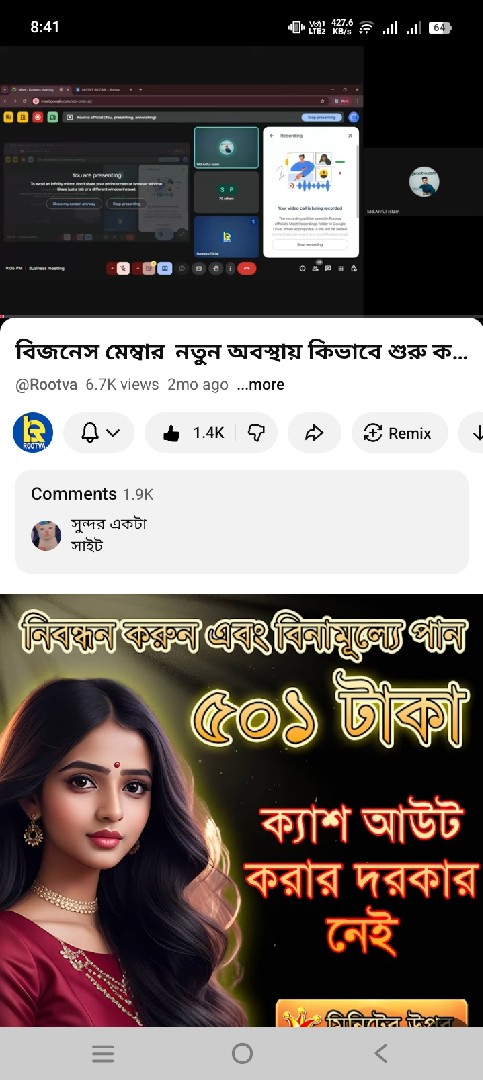Tap the Bengali video title text
The width and height of the screenshot is (483, 1080).
241,353
